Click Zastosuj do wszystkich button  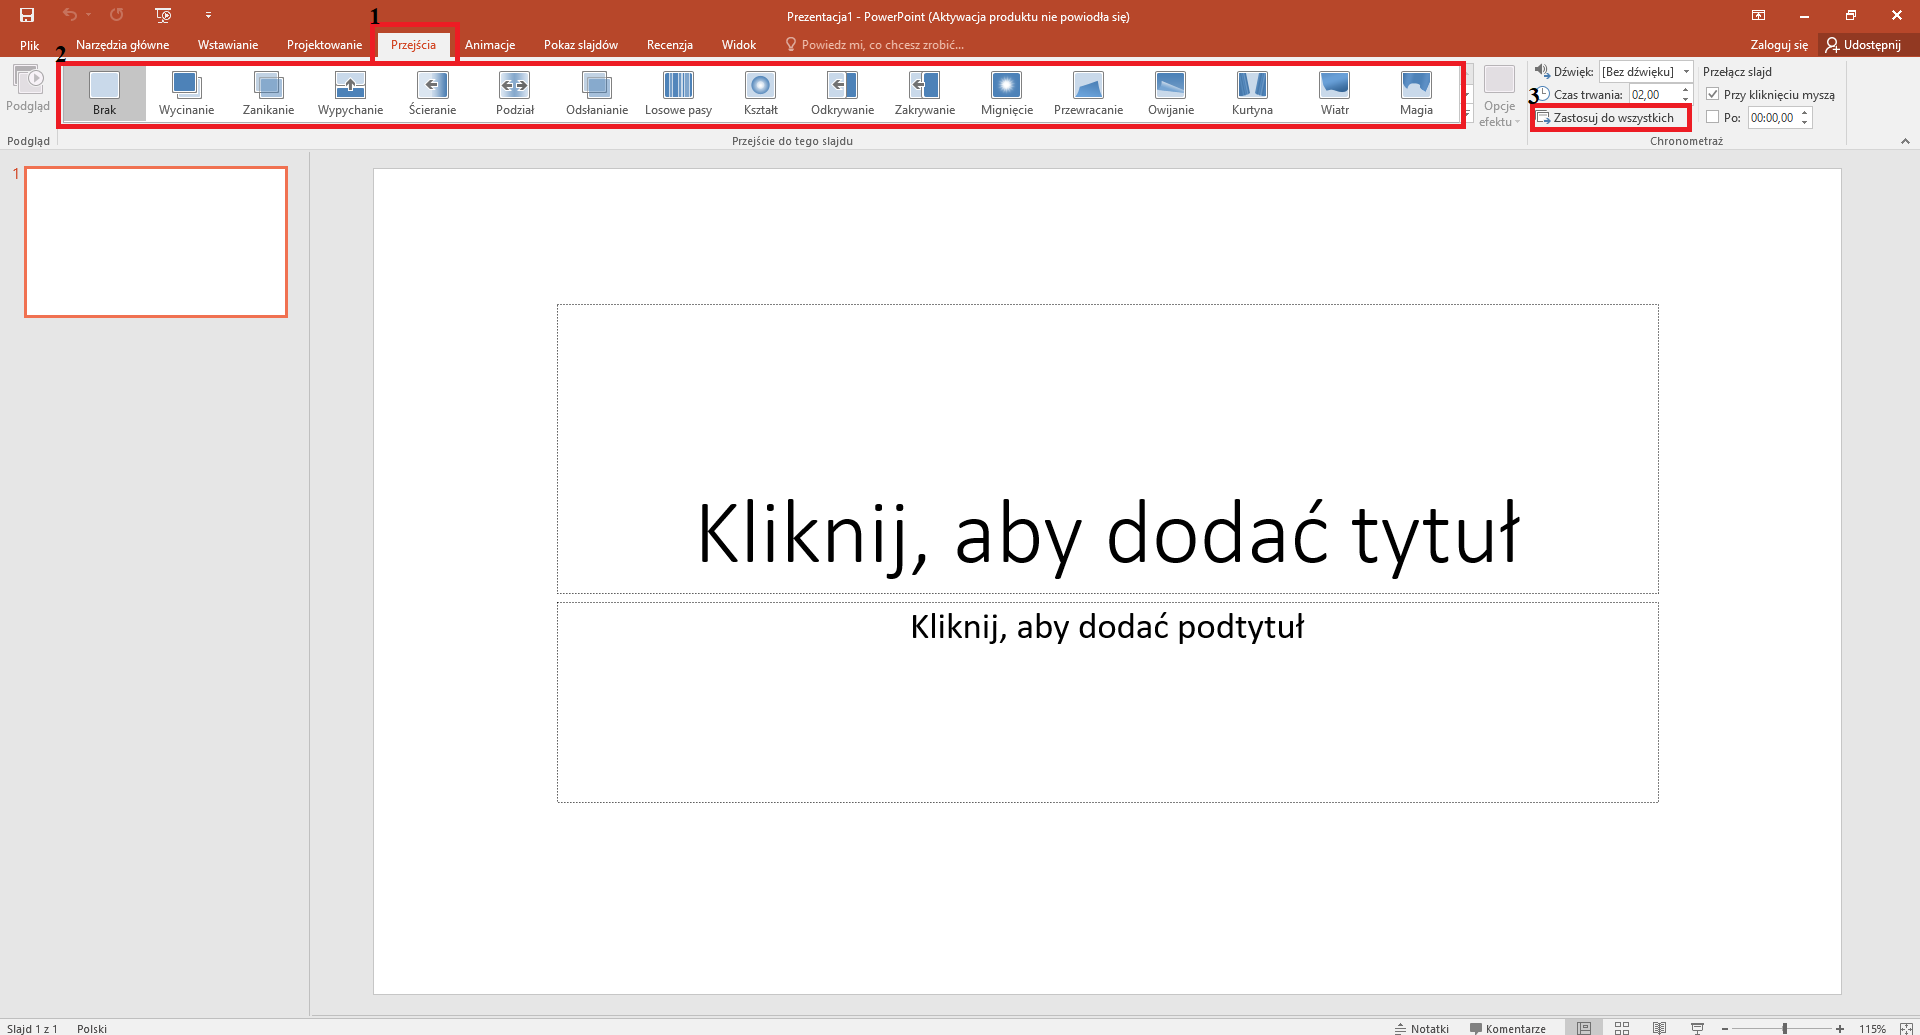point(1605,117)
